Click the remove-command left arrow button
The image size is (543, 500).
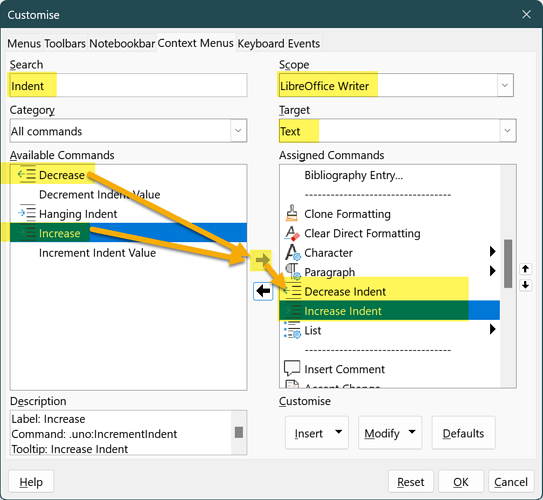click(263, 291)
